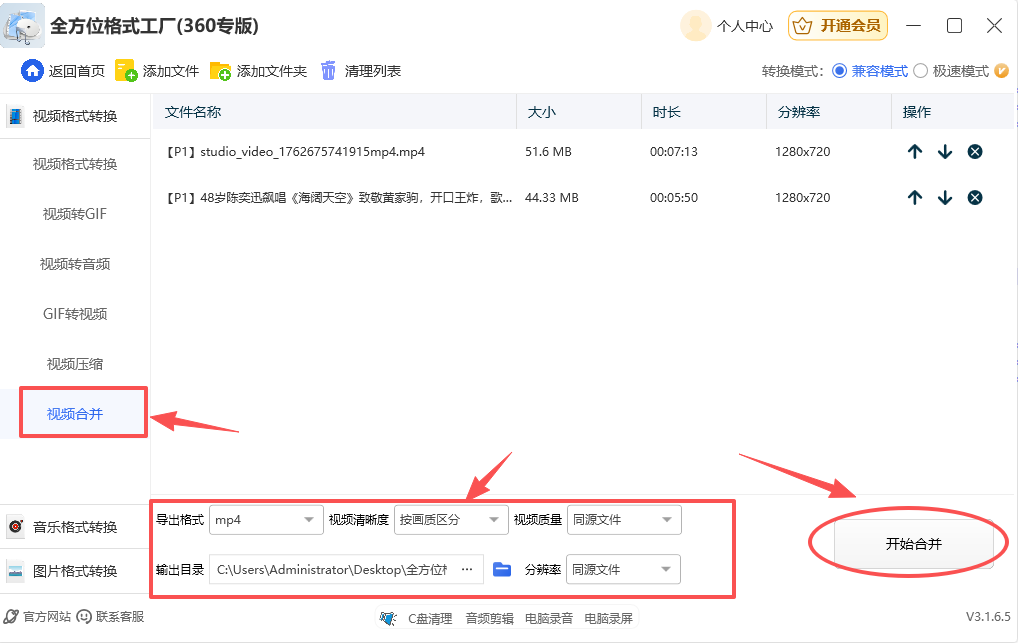Image resolution: width=1018 pixels, height=643 pixels.
Task: Select the 图片格式转换 sidebar icon
Action: click(x=14, y=571)
